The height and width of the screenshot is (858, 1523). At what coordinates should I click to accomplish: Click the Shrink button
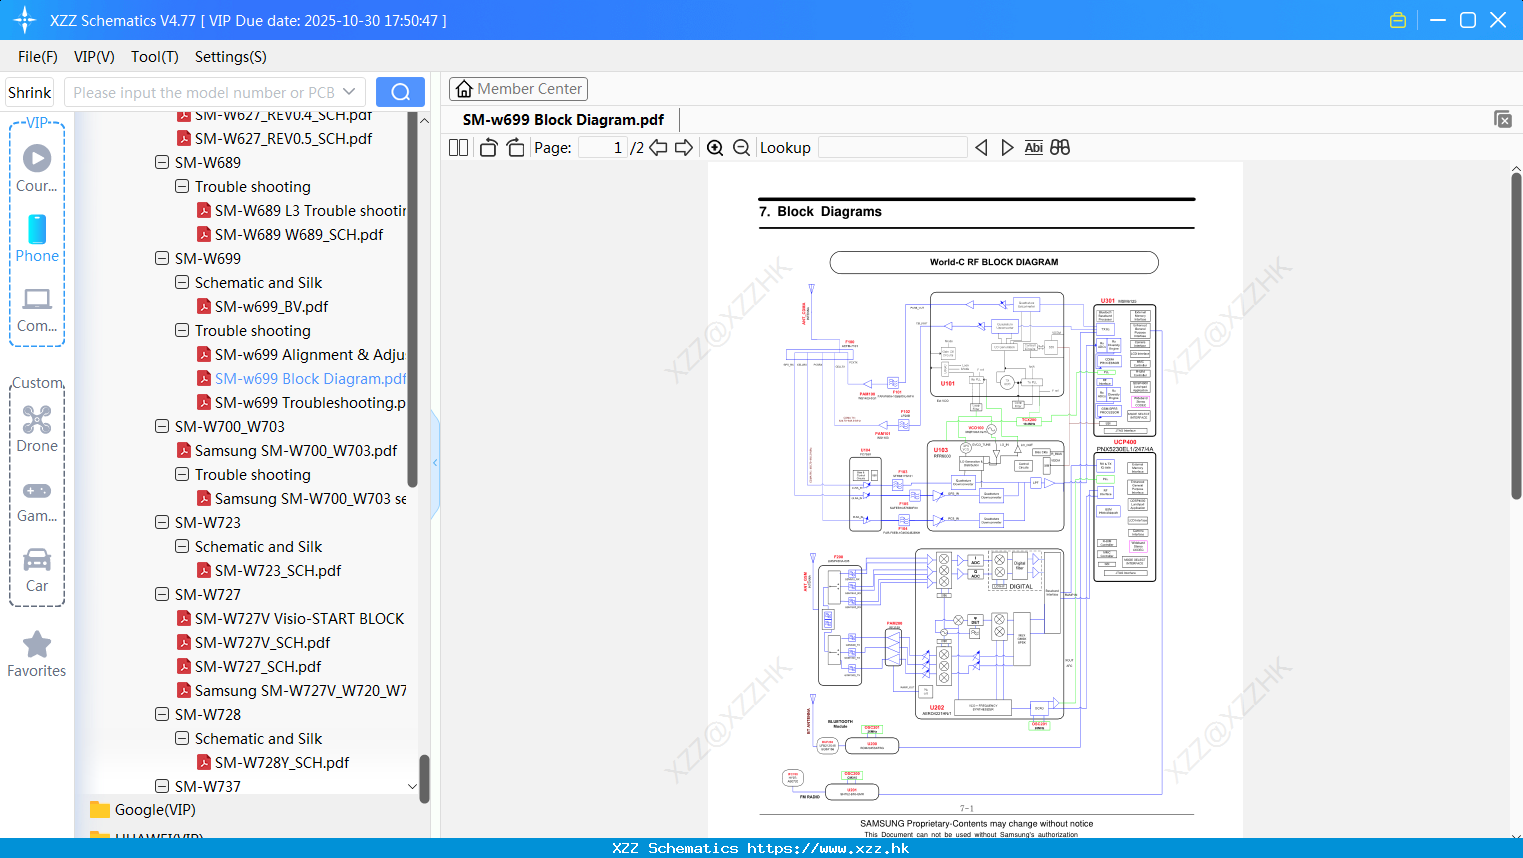click(x=29, y=92)
